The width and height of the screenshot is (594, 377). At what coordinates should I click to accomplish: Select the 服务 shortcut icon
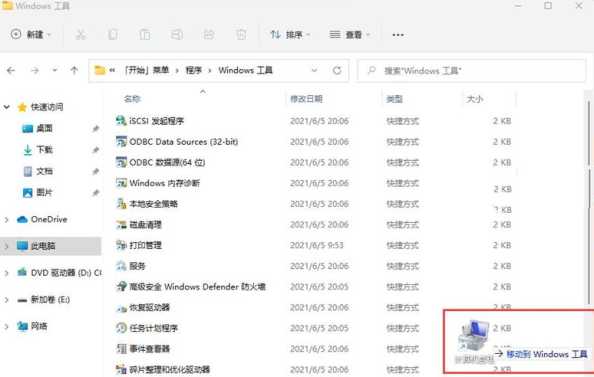click(x=121, y=266)
